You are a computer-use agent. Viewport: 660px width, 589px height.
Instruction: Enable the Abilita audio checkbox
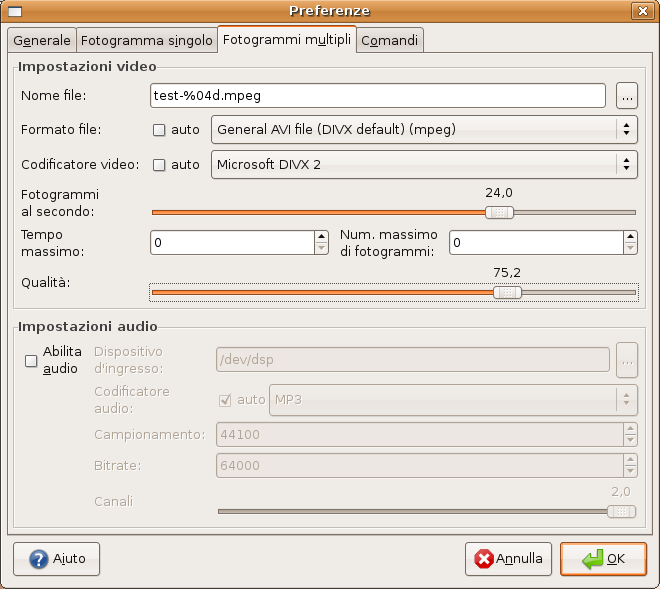click(x=31, y=361)
